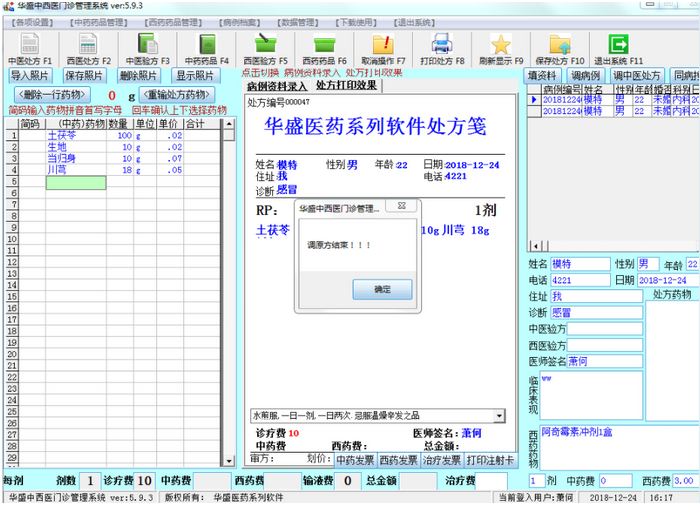Open 西药药品 F6 toolbar icon
Screen dimensions: 700x513
click(x=324, y=49)
